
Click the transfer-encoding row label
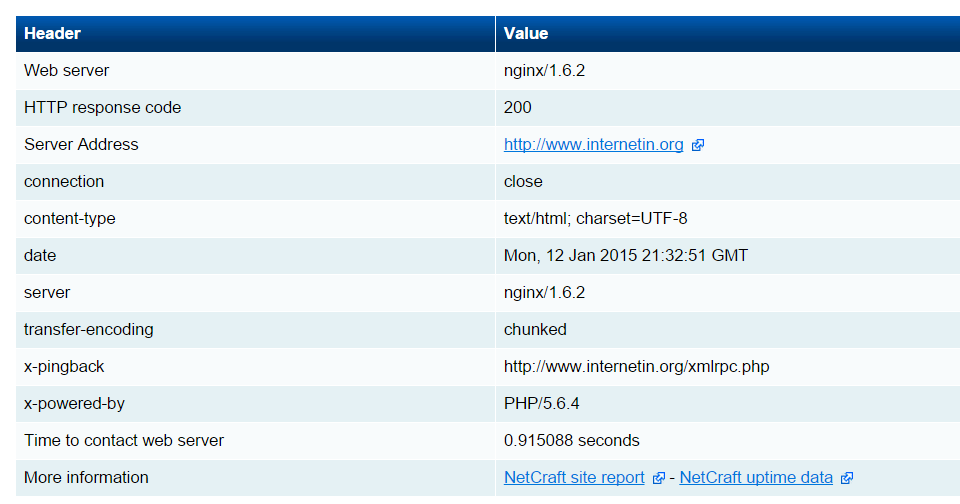pyautogui.click(x=89, y=329)
